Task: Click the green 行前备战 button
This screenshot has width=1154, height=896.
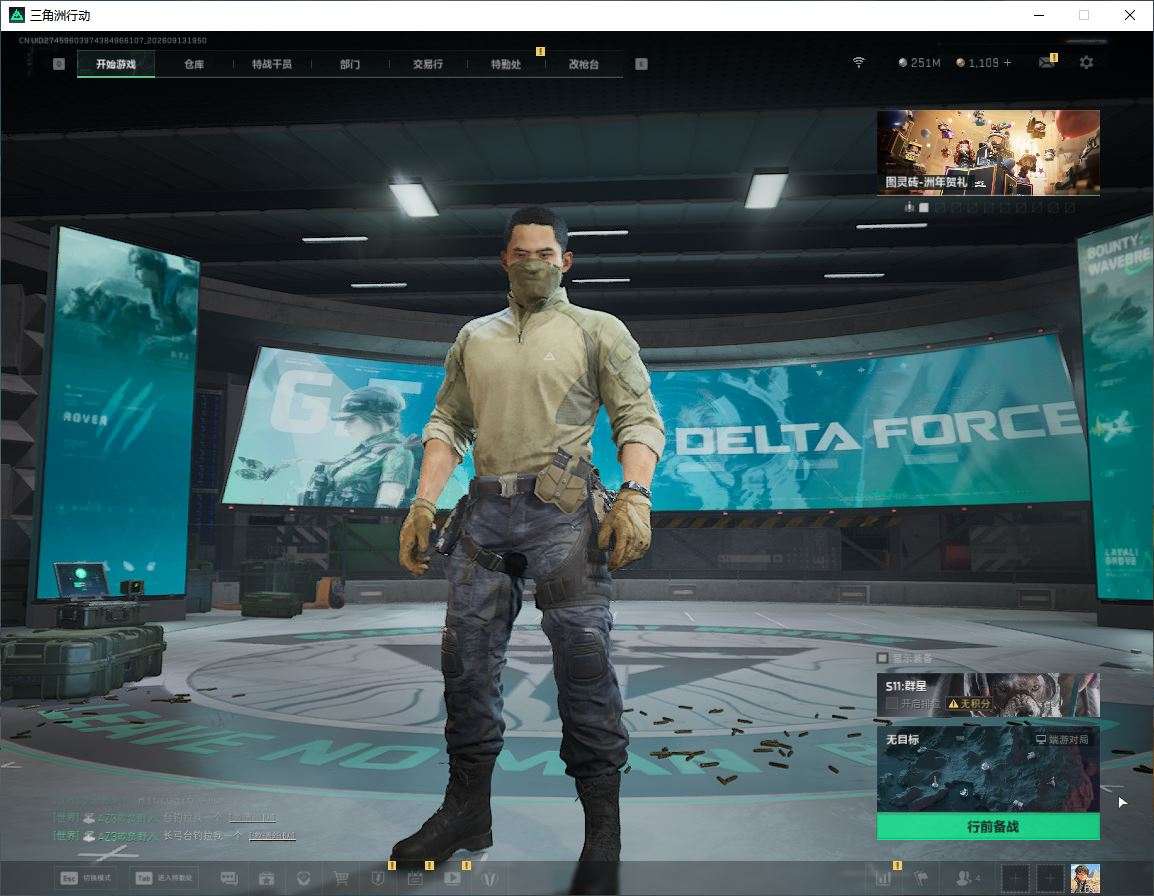Action: [988, 827]
